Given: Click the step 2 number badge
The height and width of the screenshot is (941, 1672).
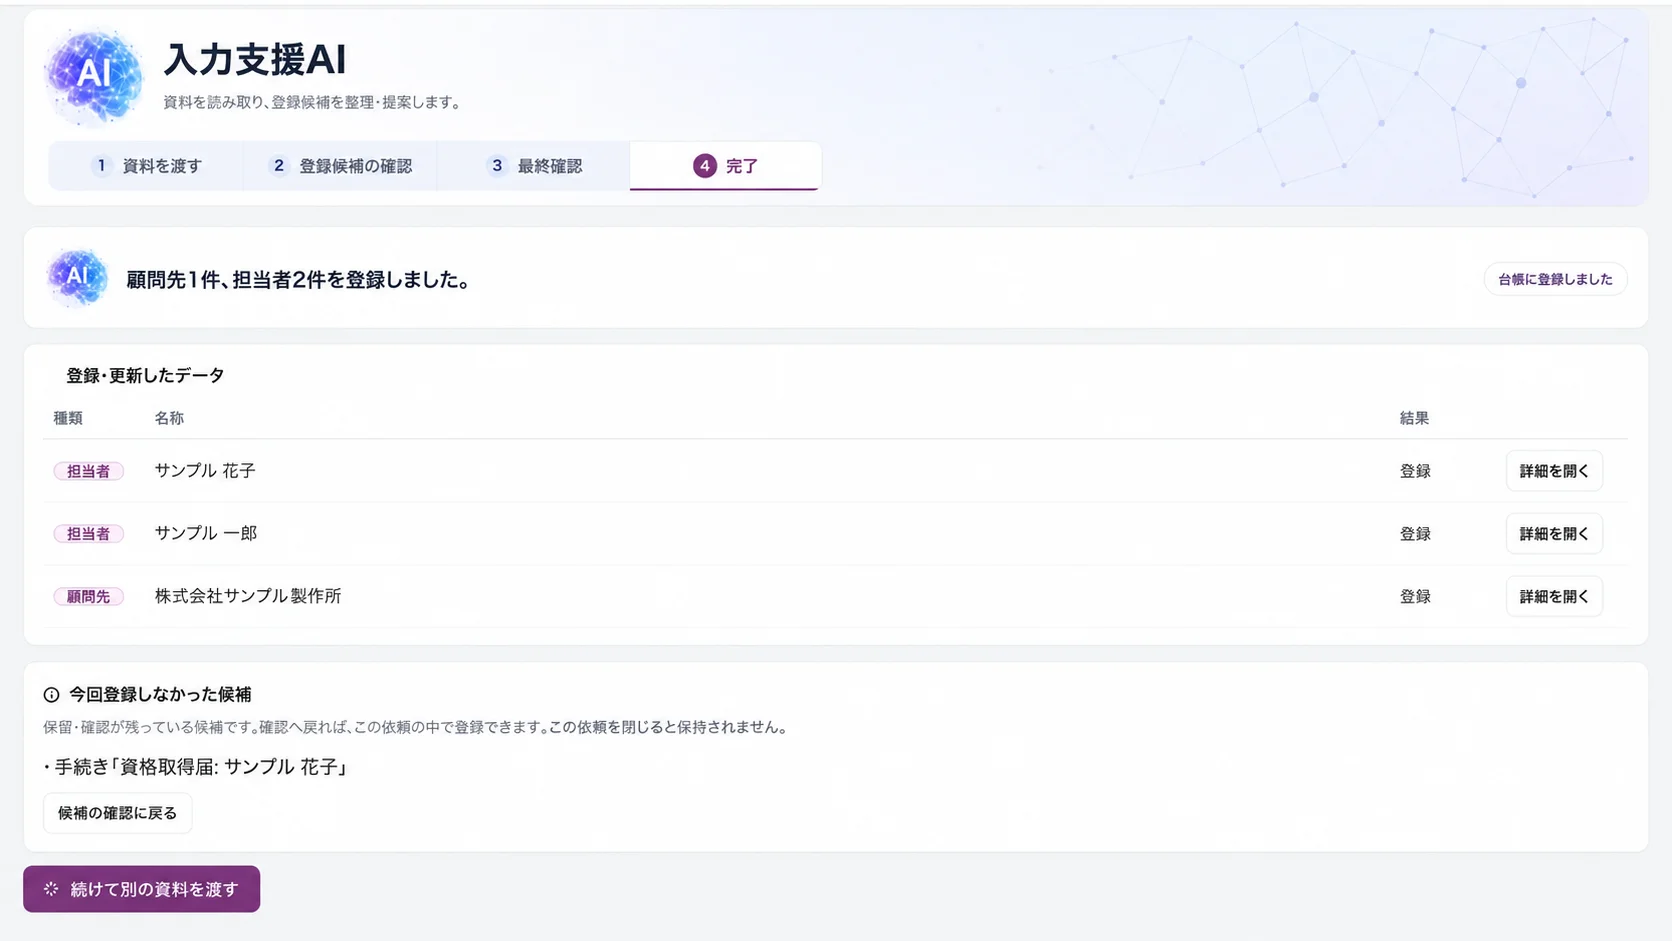Looking at the screenshot, I should 279,166.
